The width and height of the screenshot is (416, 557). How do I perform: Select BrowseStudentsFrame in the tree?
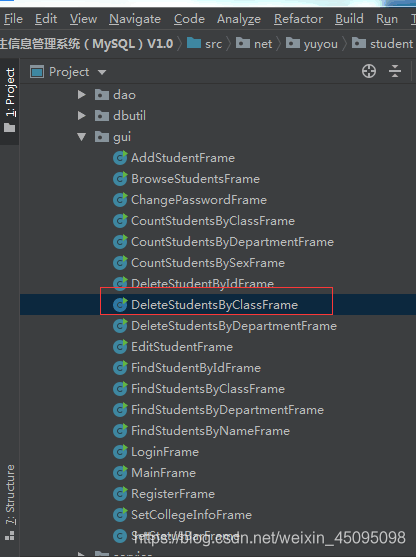(195, 179)
